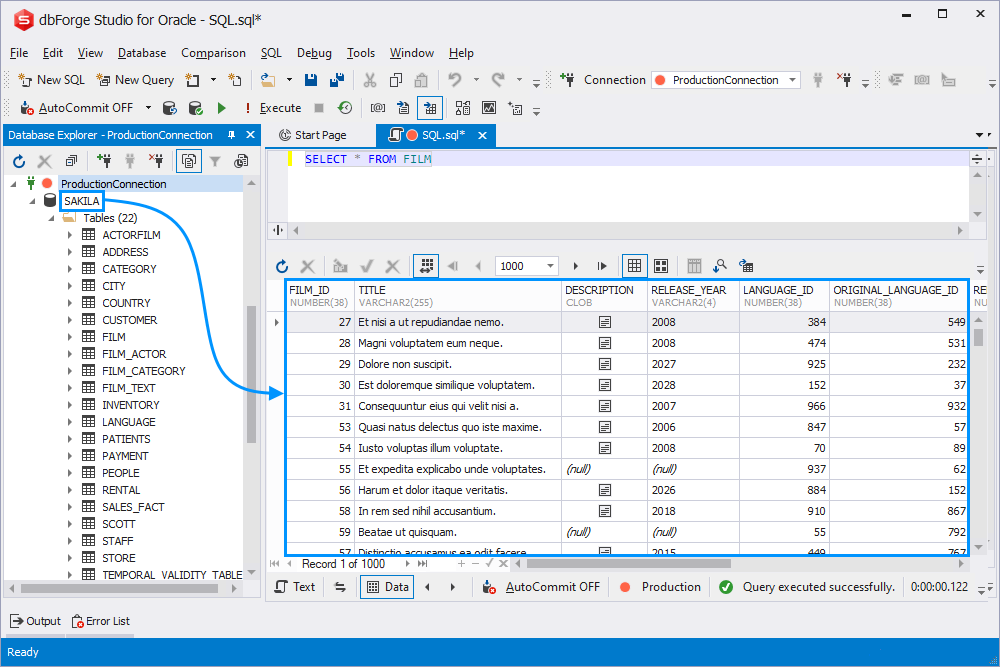Undo the last editor action
This screenshot has width=1000, height=667.
456,79
